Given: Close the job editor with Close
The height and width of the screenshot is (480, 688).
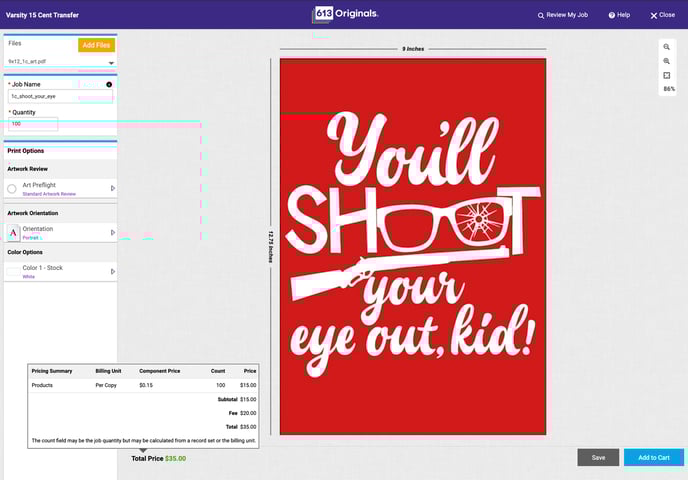Looking at the screenshot, I should (x=663, y=15).
